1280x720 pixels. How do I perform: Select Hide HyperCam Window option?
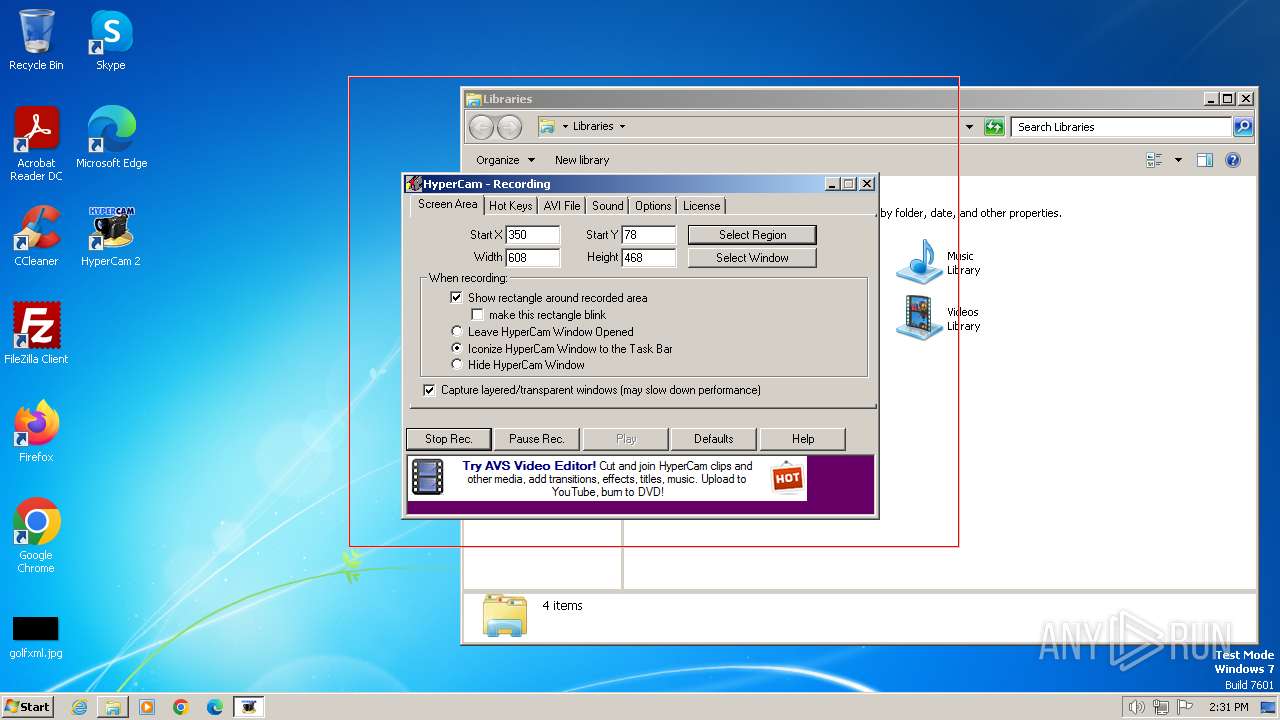(x=457, y=365)
